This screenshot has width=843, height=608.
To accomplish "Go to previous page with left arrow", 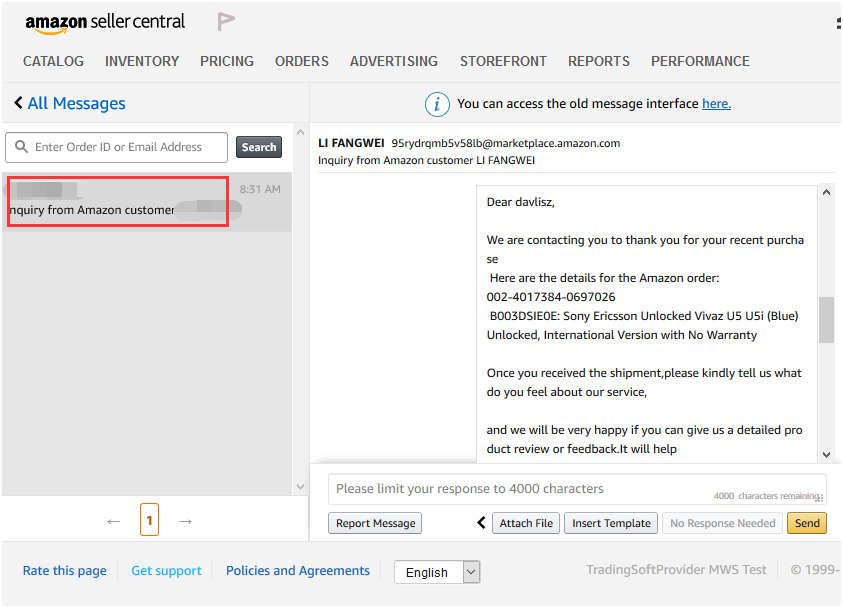I will 113,521.
